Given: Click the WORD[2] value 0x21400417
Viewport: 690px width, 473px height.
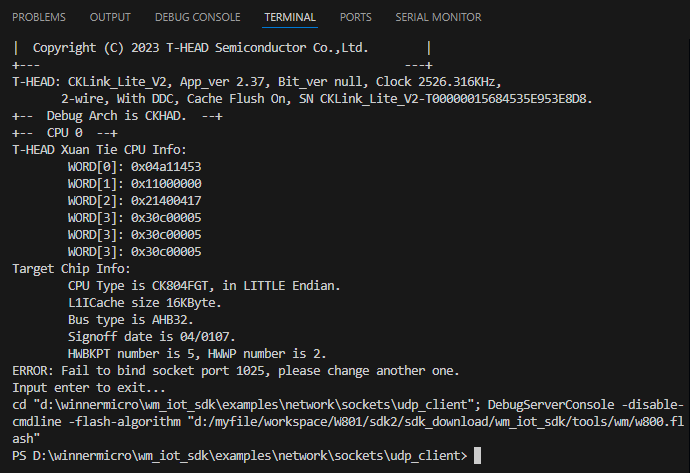Looking at the screenshot, I should 166,201.
